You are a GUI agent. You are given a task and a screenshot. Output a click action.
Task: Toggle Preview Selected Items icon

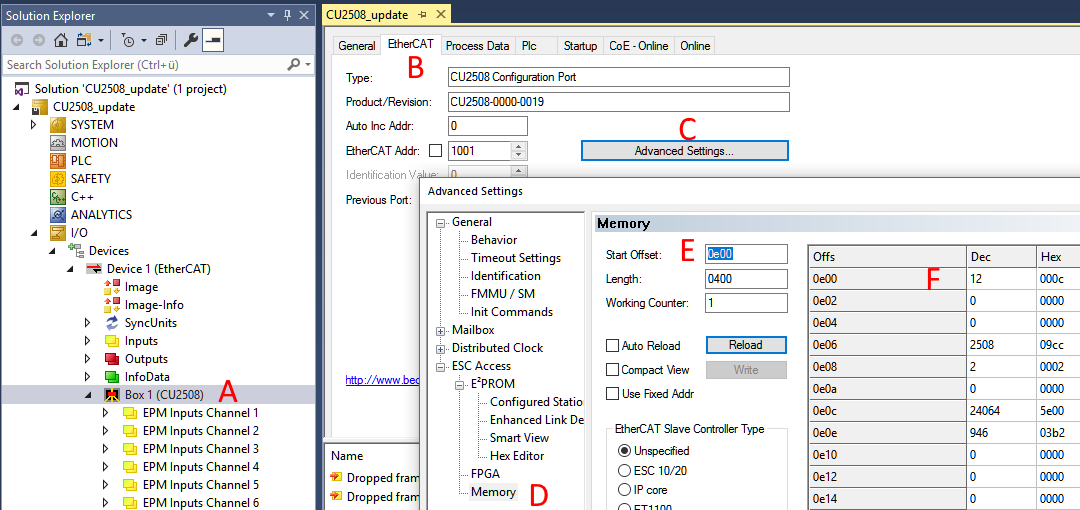click(212, 40)
